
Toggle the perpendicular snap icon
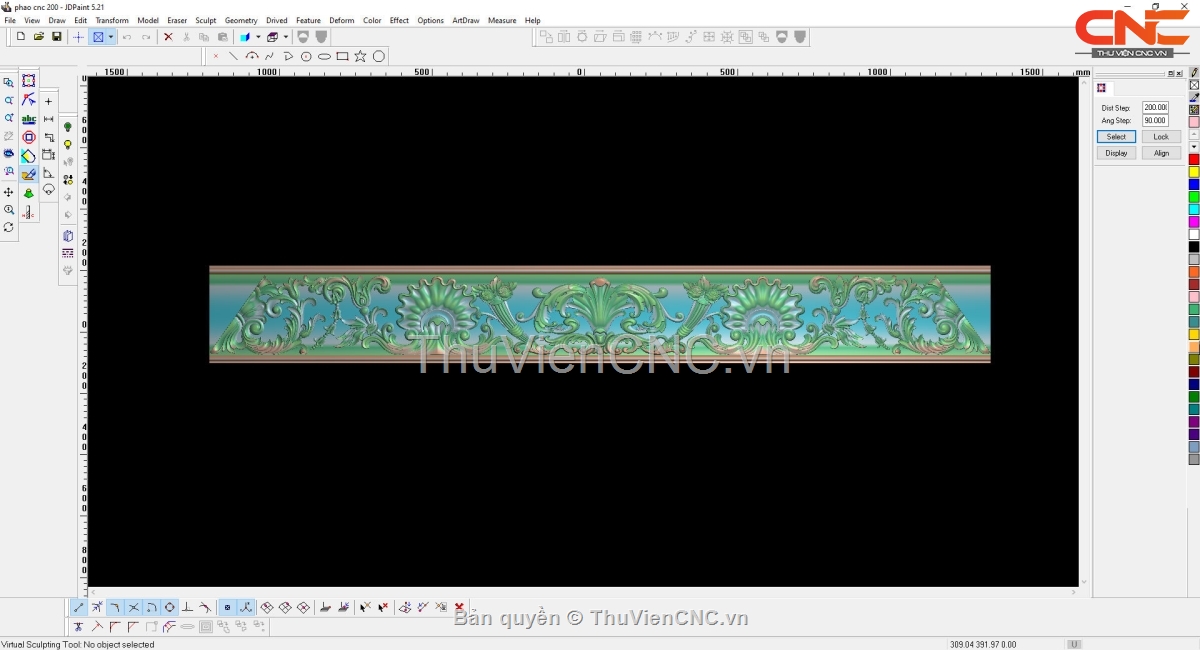pyautogui.click(x=187, y=607)
